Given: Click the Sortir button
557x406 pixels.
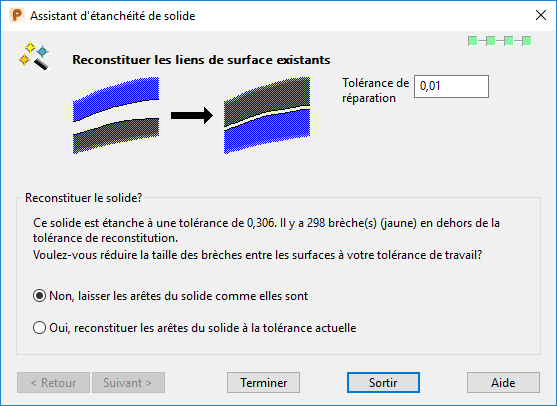Looking at the screenshot, I should [x=383, y=383].
